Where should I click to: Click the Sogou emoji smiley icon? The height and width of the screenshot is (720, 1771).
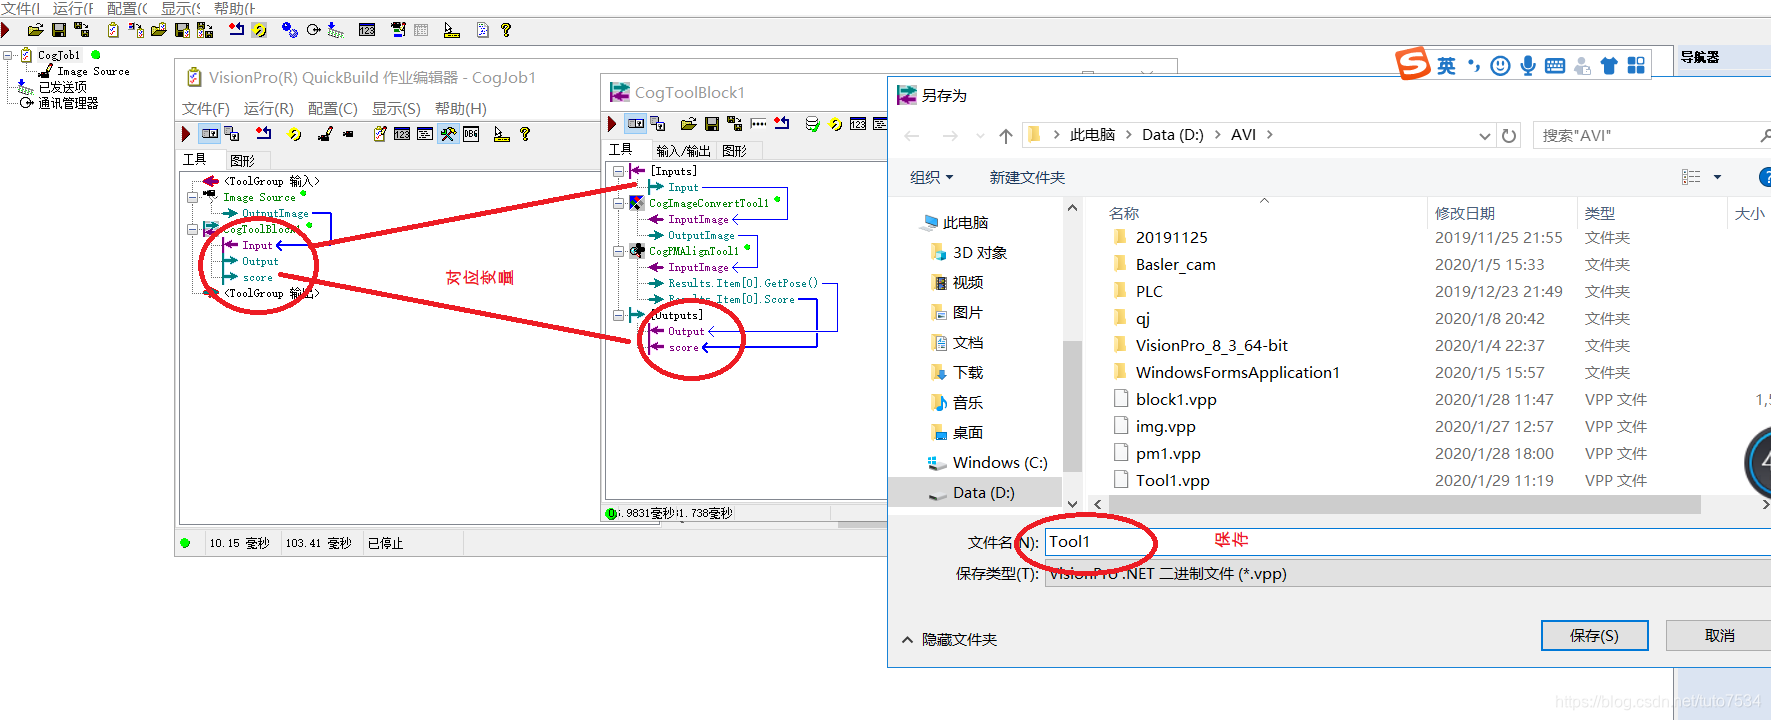(x=1500, y=66)
